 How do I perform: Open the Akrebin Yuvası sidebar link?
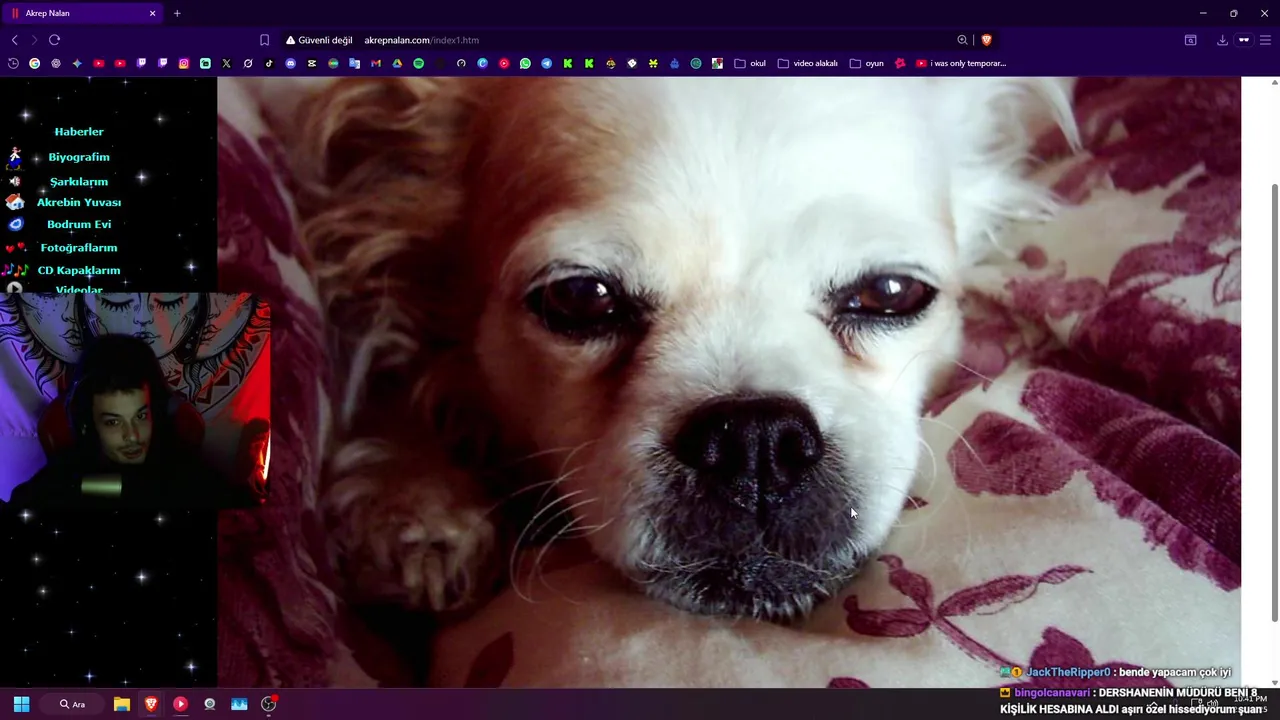79,202
